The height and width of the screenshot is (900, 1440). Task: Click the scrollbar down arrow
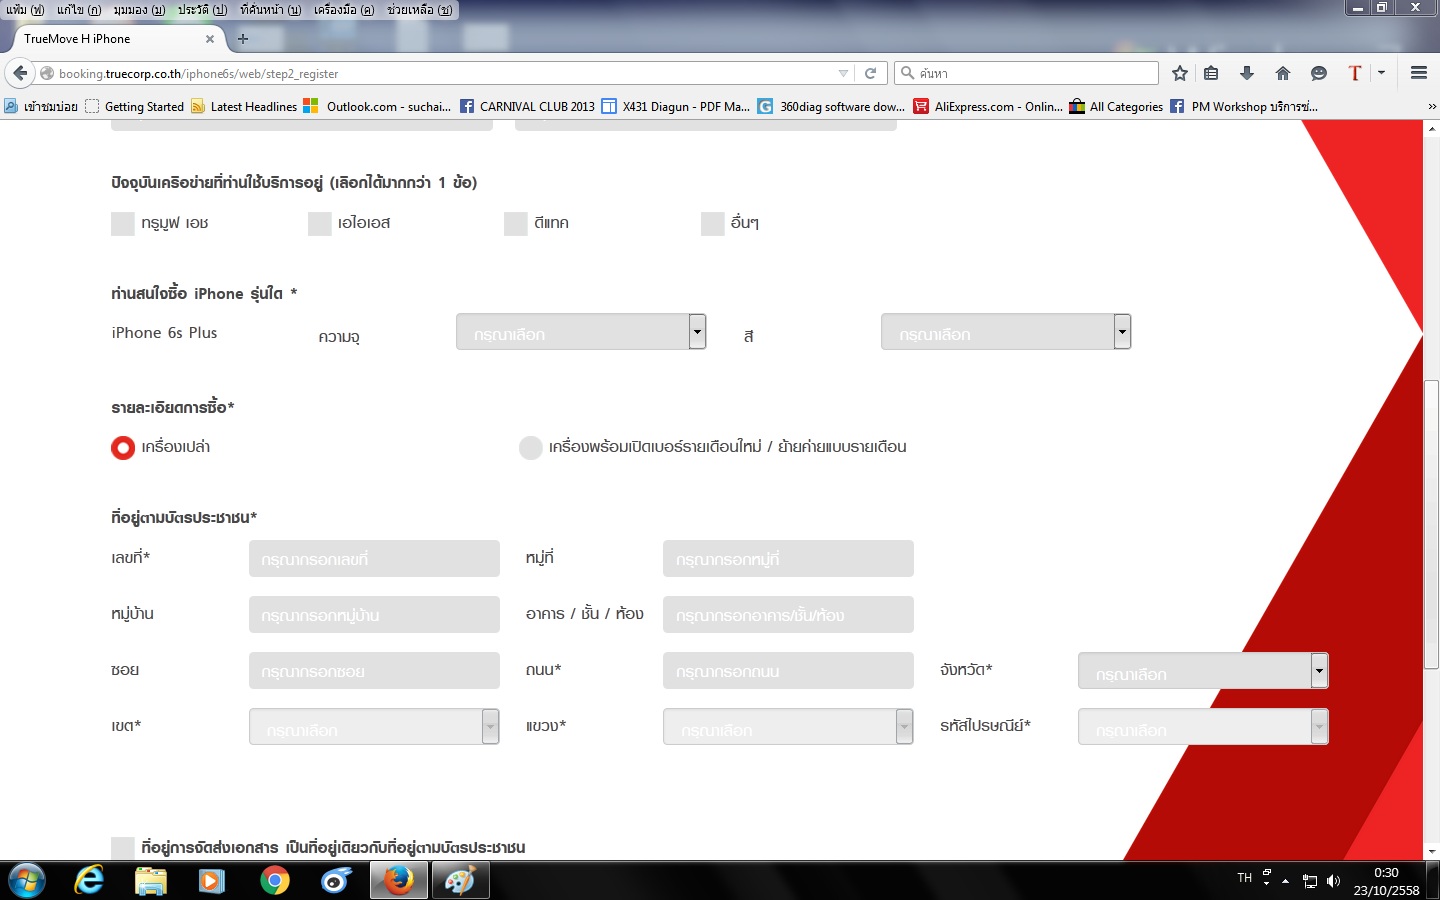[x=1432, y=852]
